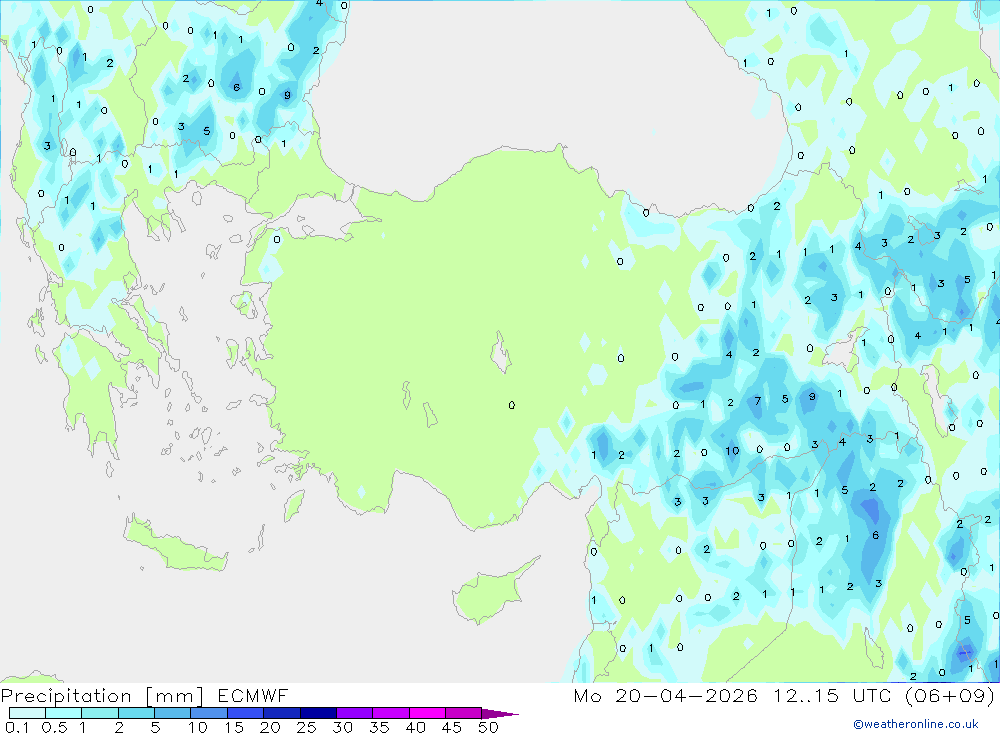1000x733 pixels.
Task: Click the legend label '50'
Action: click(x=489, y=727)
